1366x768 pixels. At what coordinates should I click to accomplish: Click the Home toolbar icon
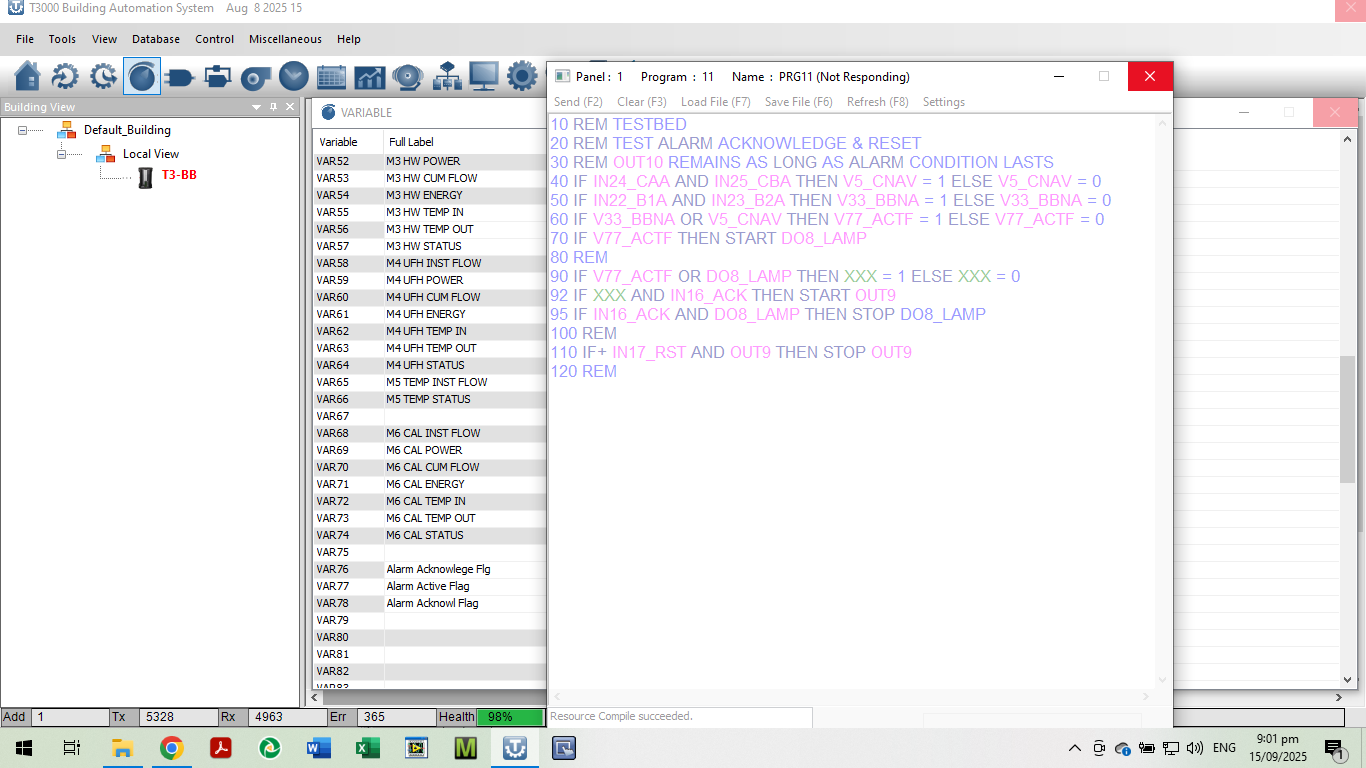(28, 76)
